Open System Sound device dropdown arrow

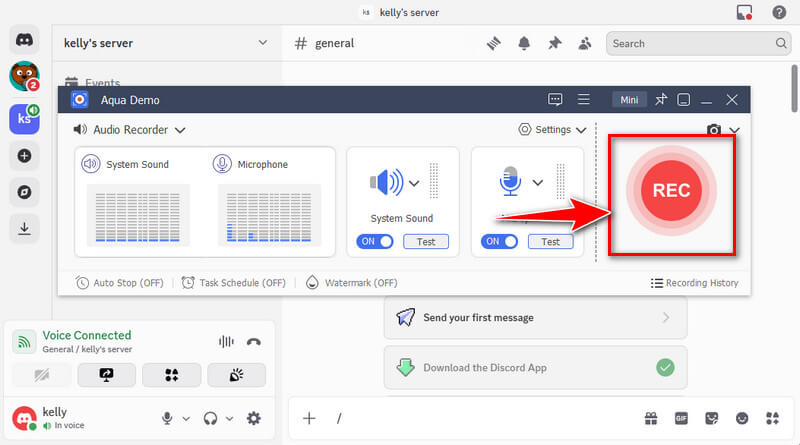point(414,183)
